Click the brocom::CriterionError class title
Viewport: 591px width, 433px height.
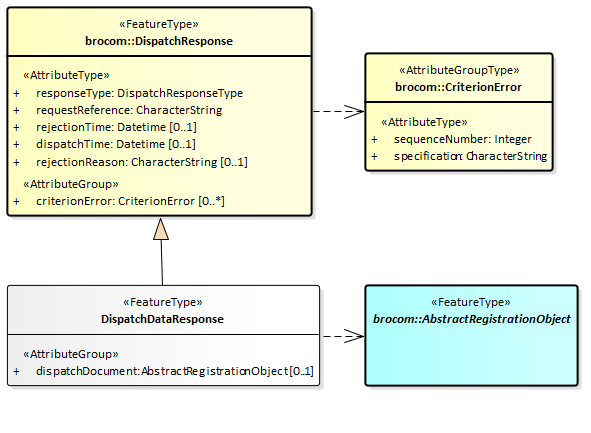458,87
